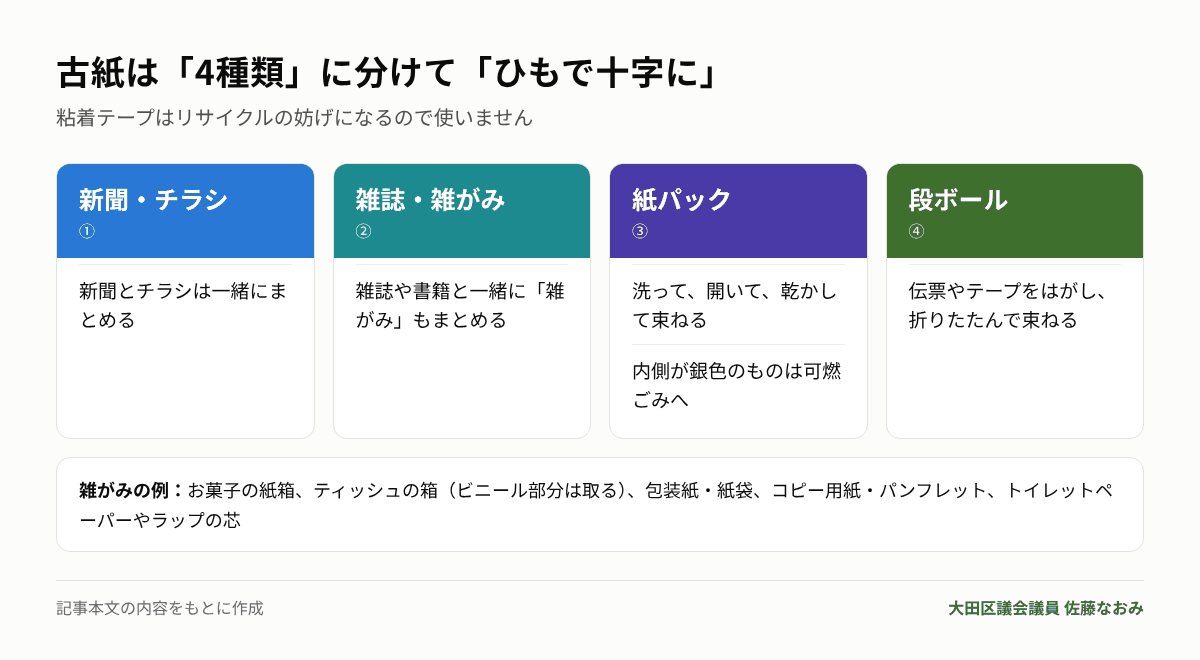Click the circled number ② under 雑誌・雑がみ

click(364, 232)
